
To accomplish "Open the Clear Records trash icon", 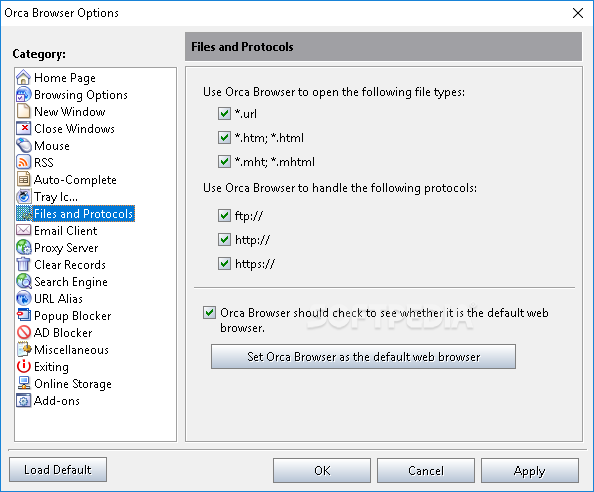I will tap(23, 264).
